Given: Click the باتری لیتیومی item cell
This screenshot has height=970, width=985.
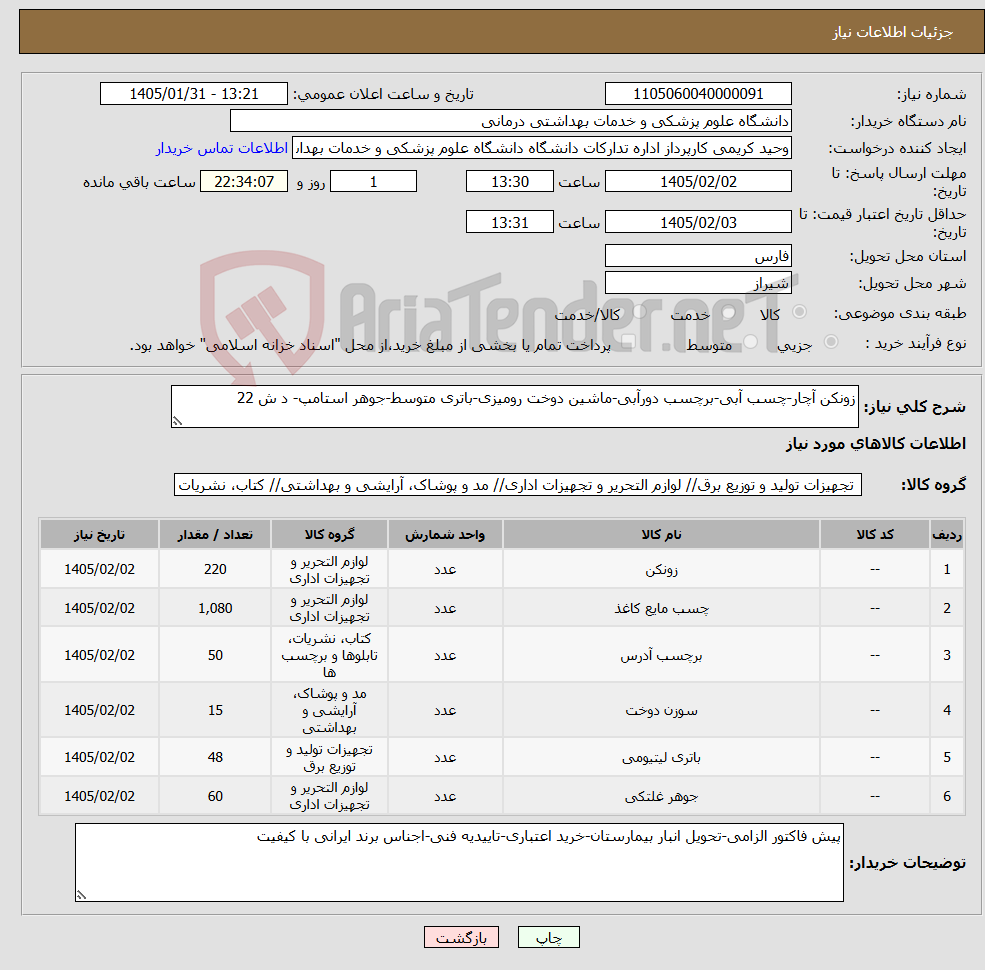Looking at the screenshot, I should click(661, 758).
